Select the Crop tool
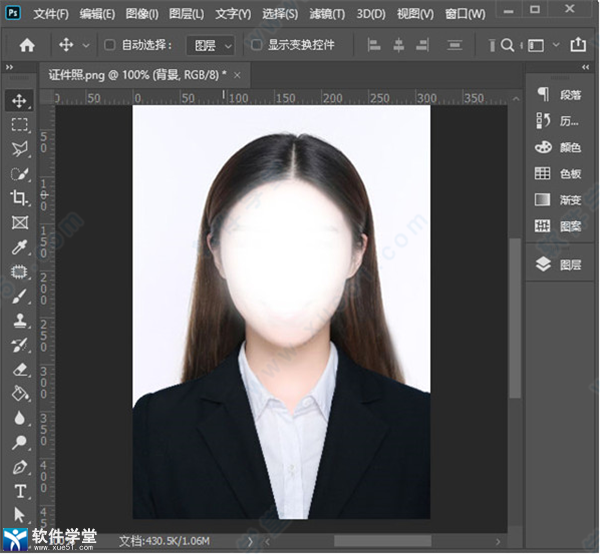This screenshot has width=600, height=554. click(x=19, y=198)
